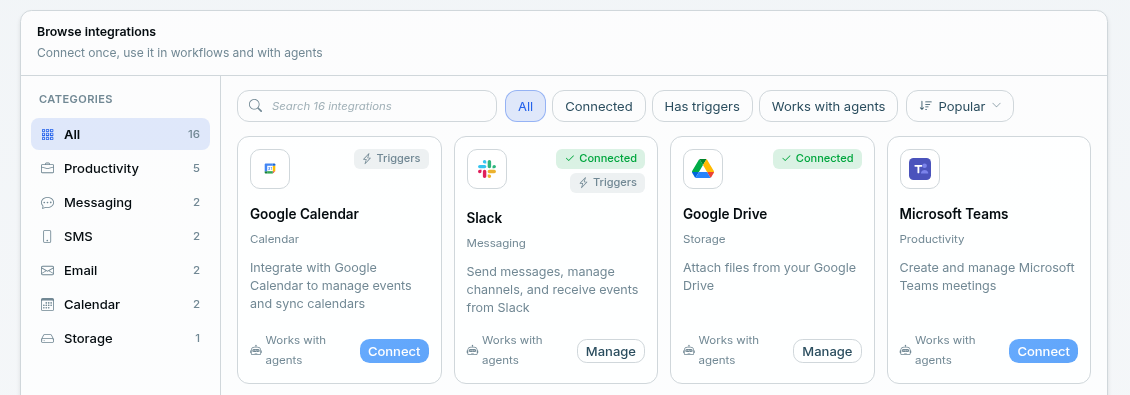The image size is (1130, 395).
Task: Click the Productivity label under Microsoft Teams
Action: [x=932, y=239]
